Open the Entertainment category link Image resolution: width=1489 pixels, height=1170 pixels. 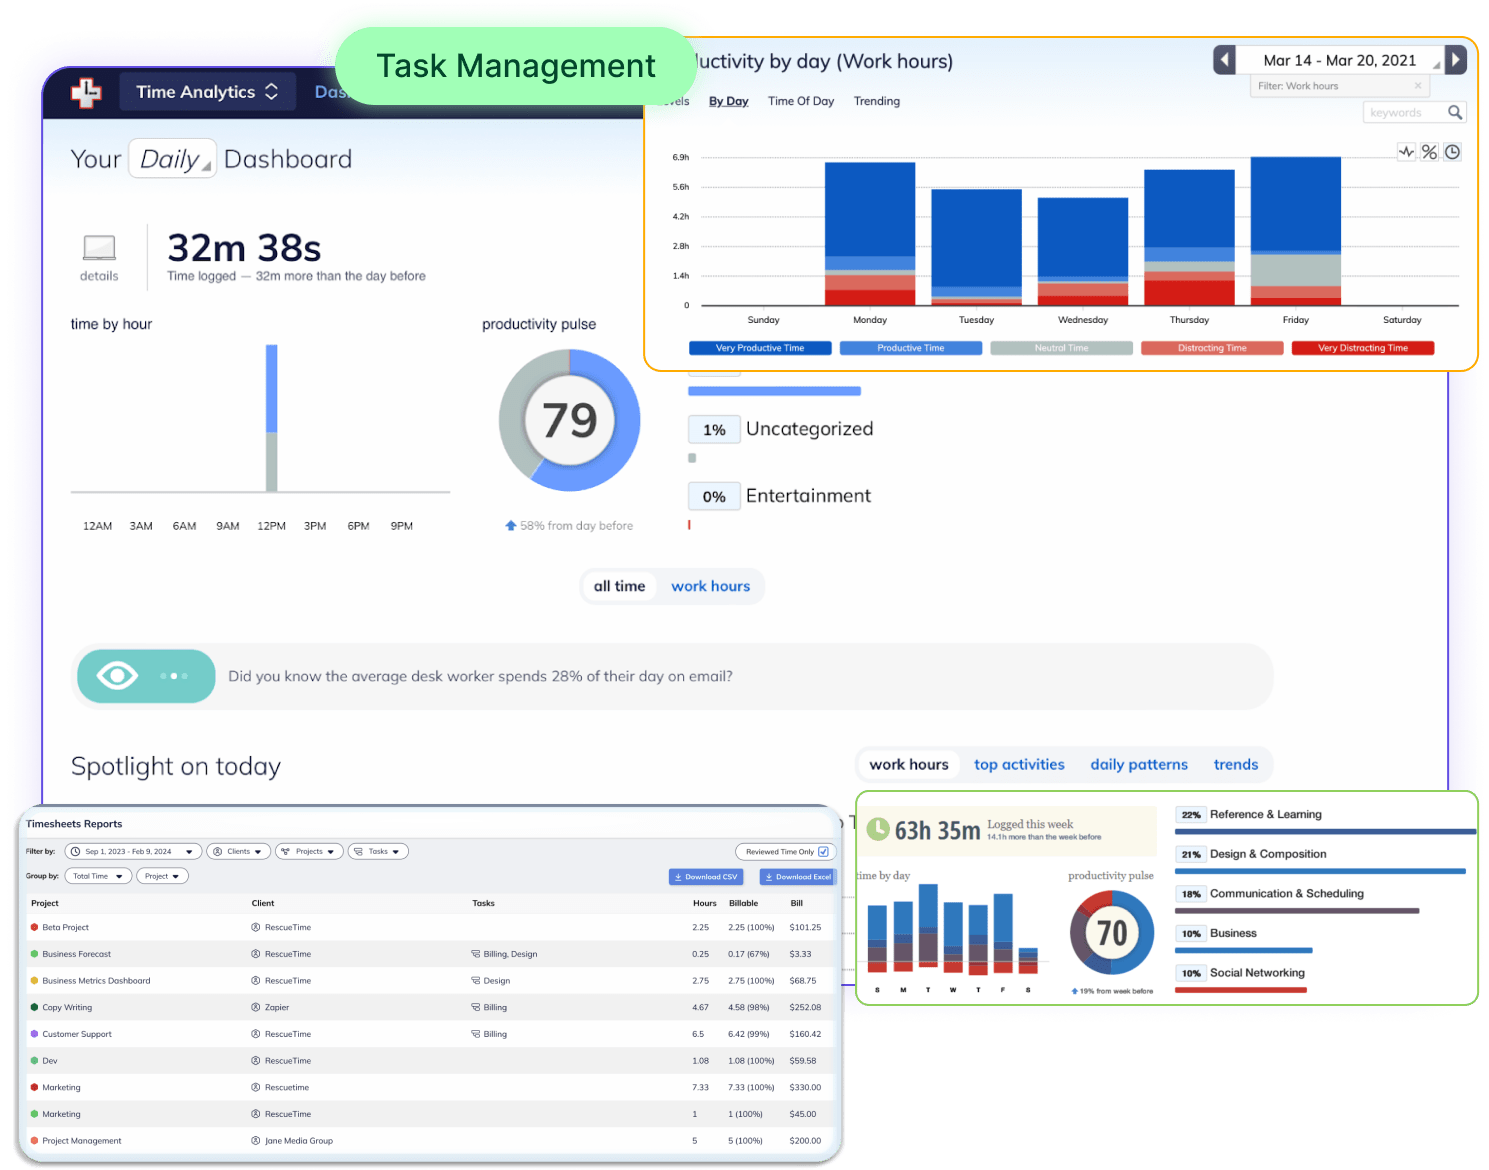tap(808, 496)
